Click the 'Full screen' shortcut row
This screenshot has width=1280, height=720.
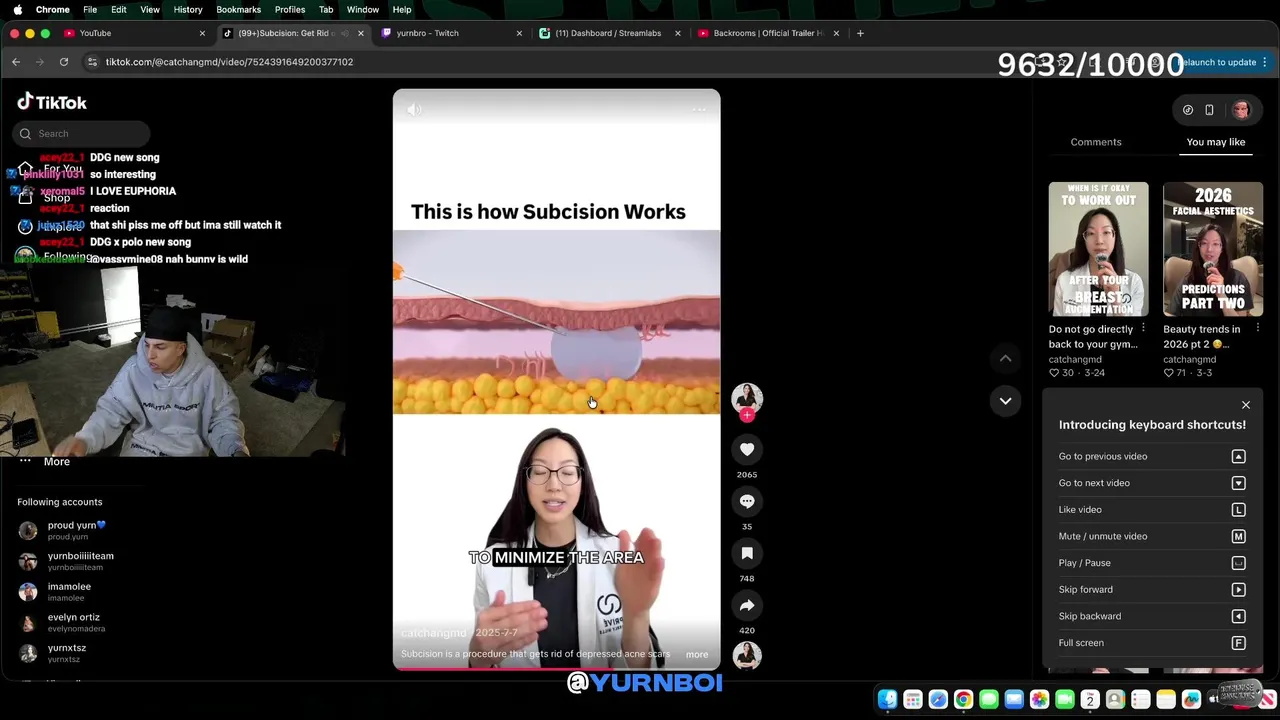click(x=1152, y=643)
